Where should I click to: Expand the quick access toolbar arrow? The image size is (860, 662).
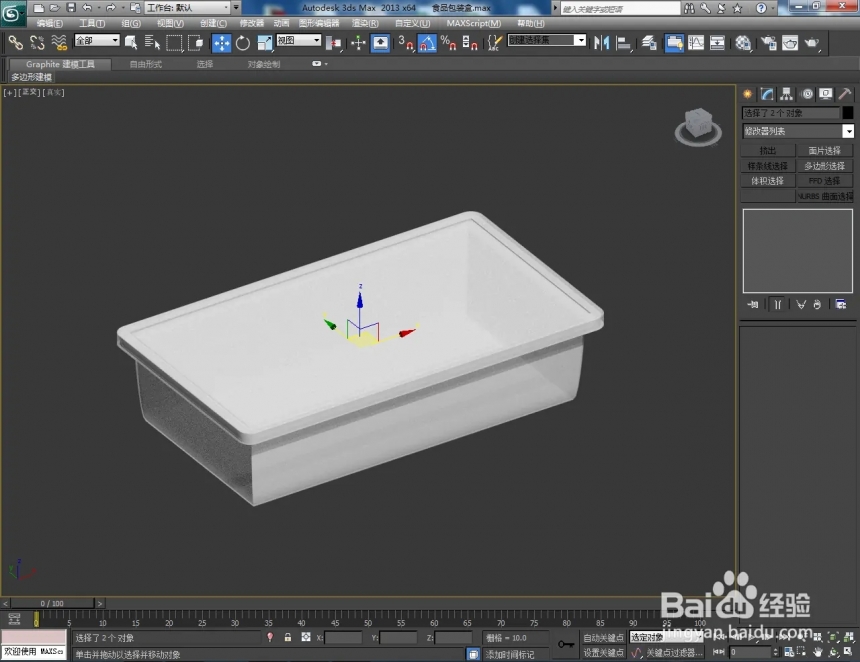click(236, 8)
